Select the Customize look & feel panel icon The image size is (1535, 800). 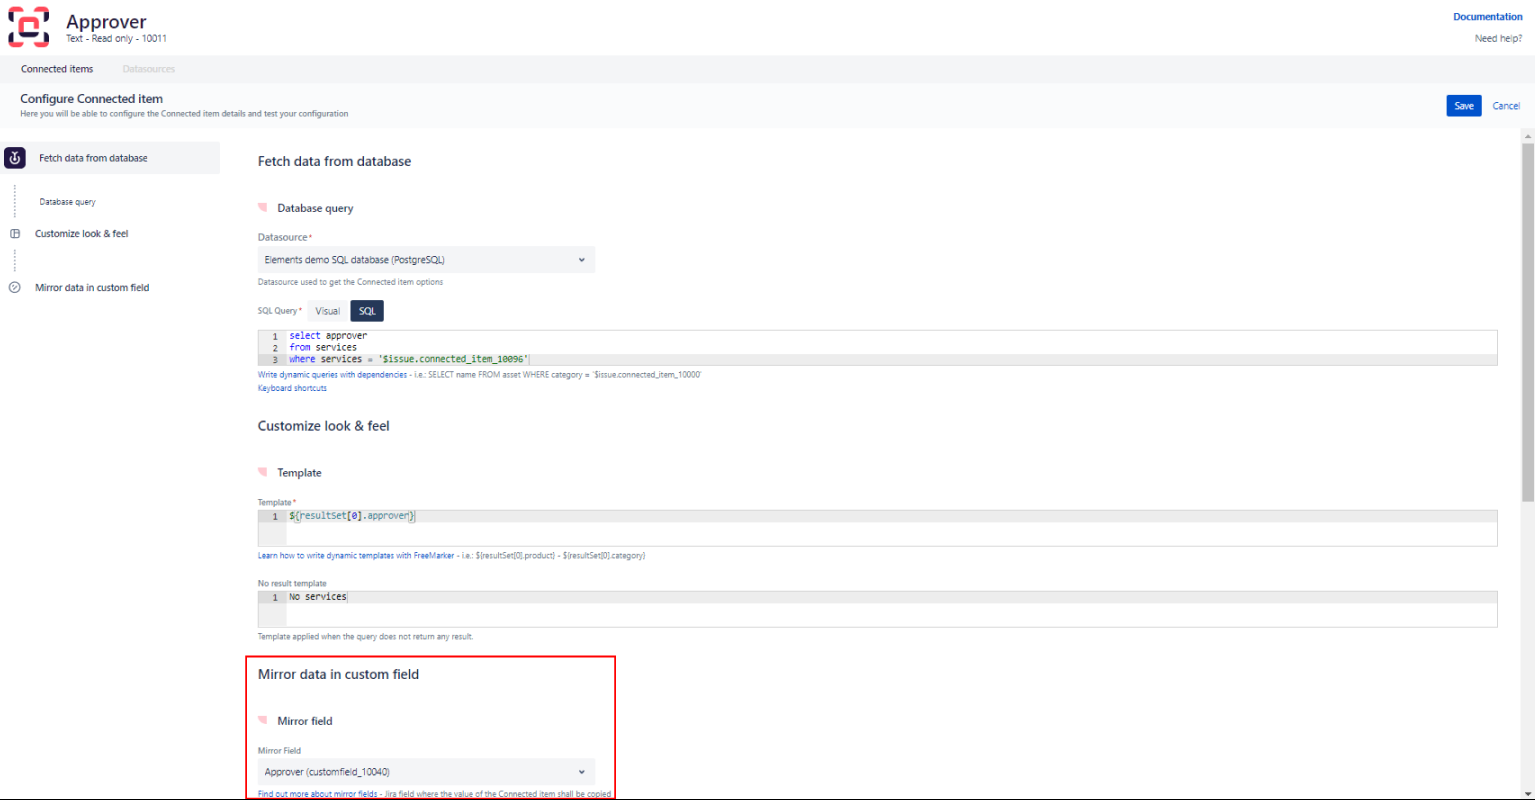tap(14, 233)
